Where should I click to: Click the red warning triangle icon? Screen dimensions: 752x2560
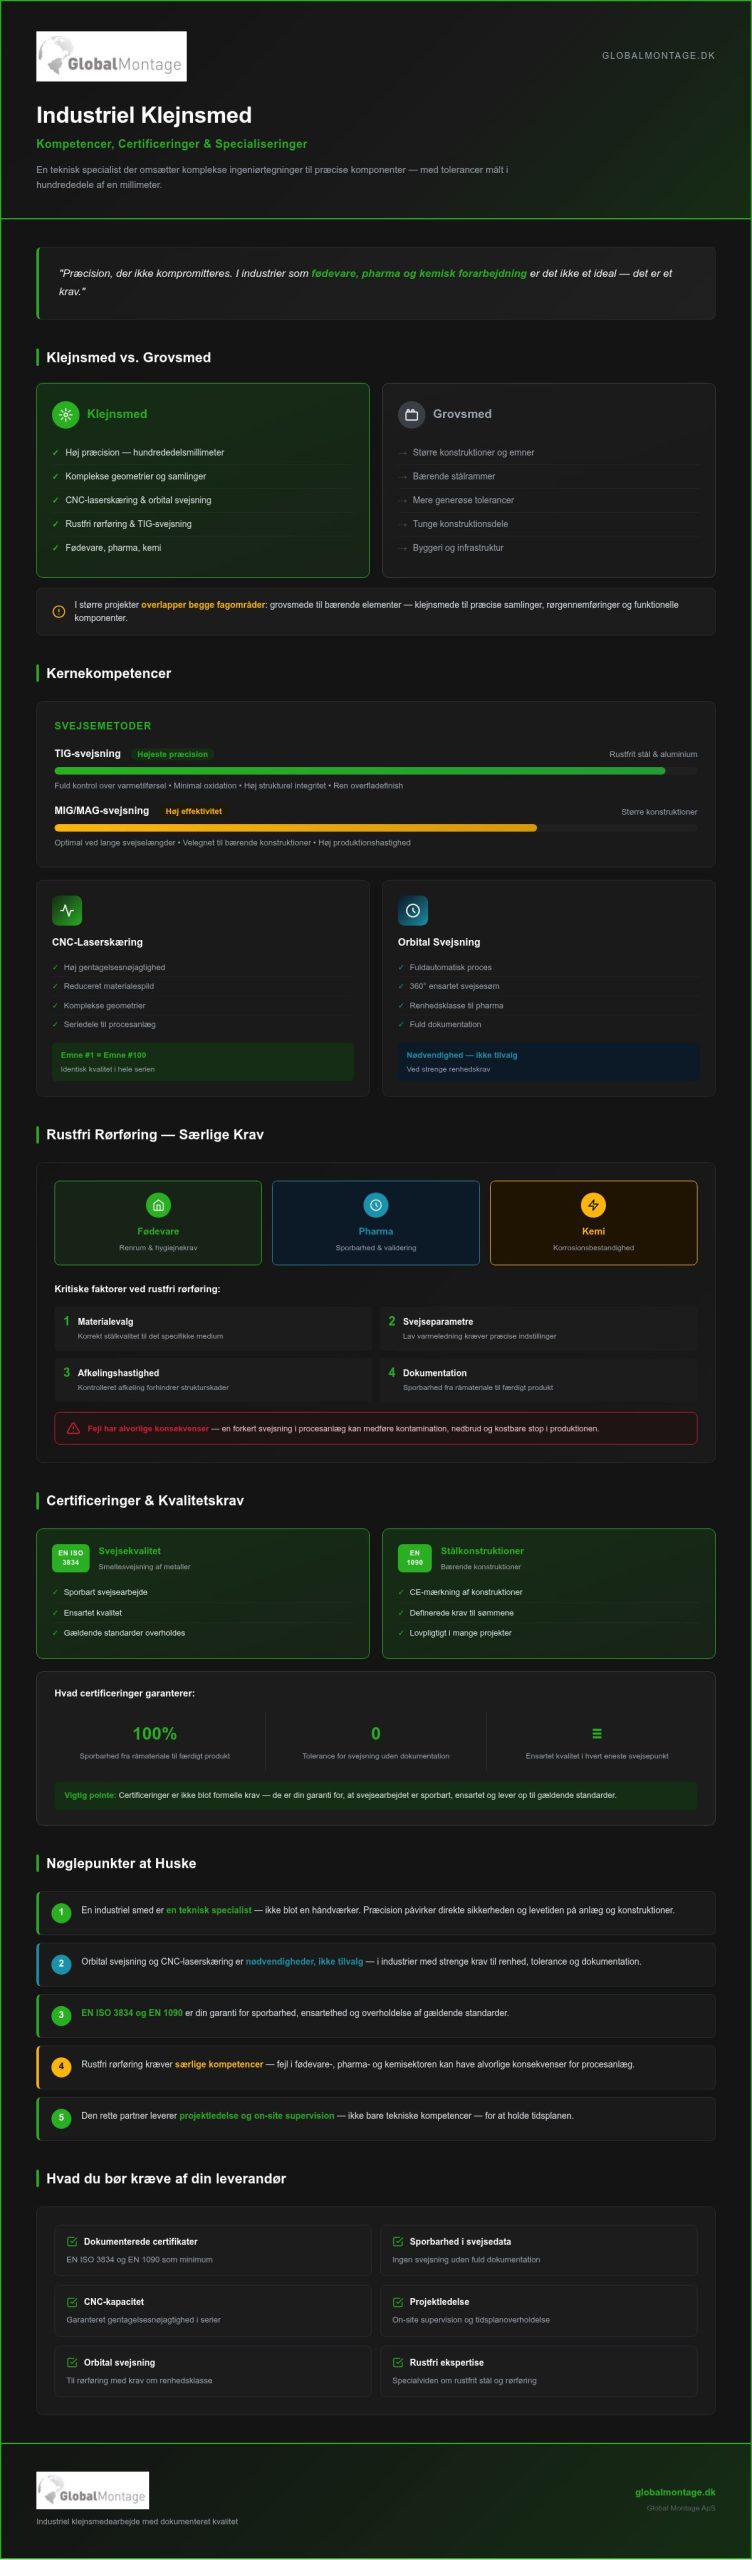(x=73, y=1428)
